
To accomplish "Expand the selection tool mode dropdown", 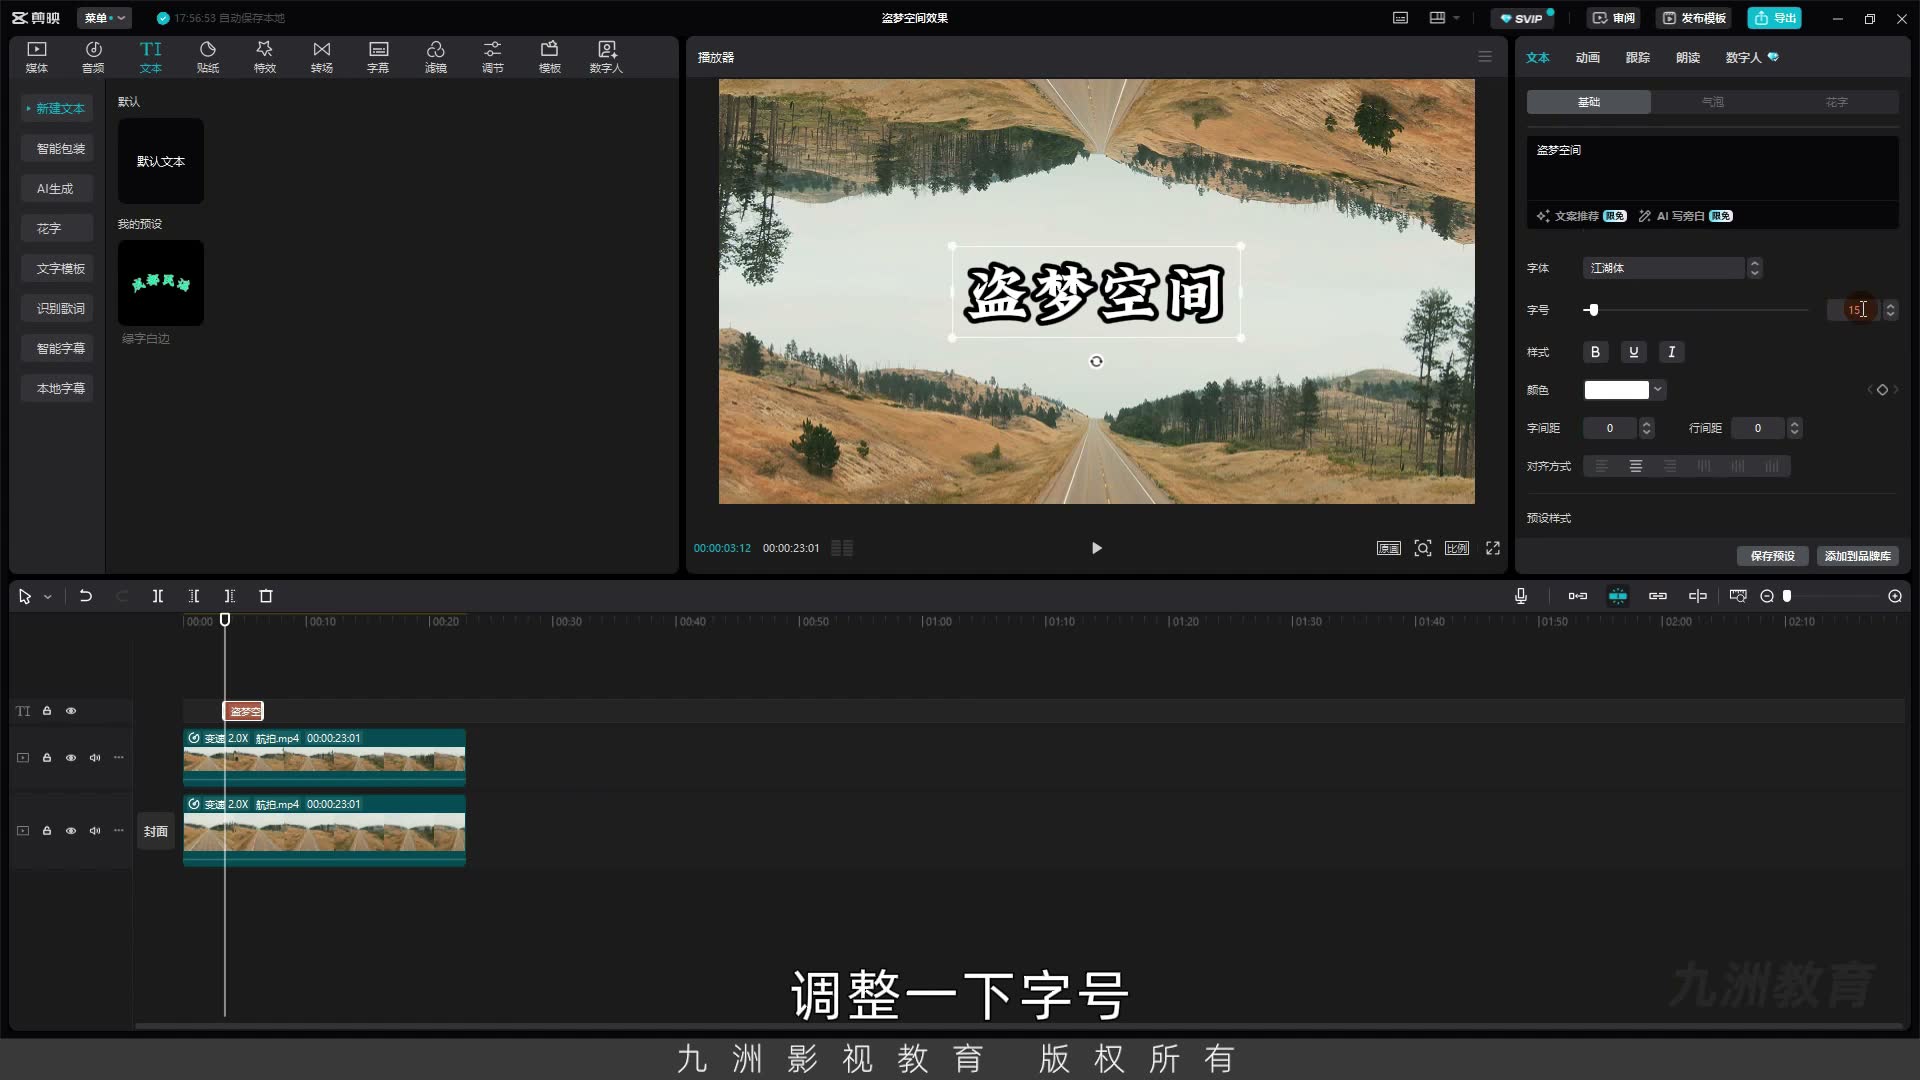I will (x=47, y=597).
